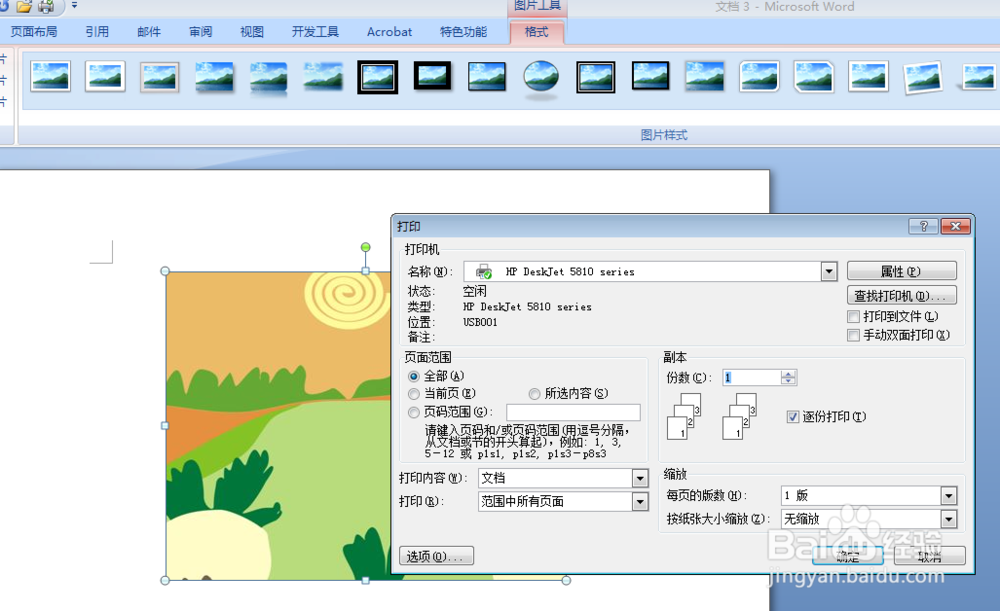Open the Acrobat ribbon tab
Screen dimensions: 1000x611
[x=389, y=32]
